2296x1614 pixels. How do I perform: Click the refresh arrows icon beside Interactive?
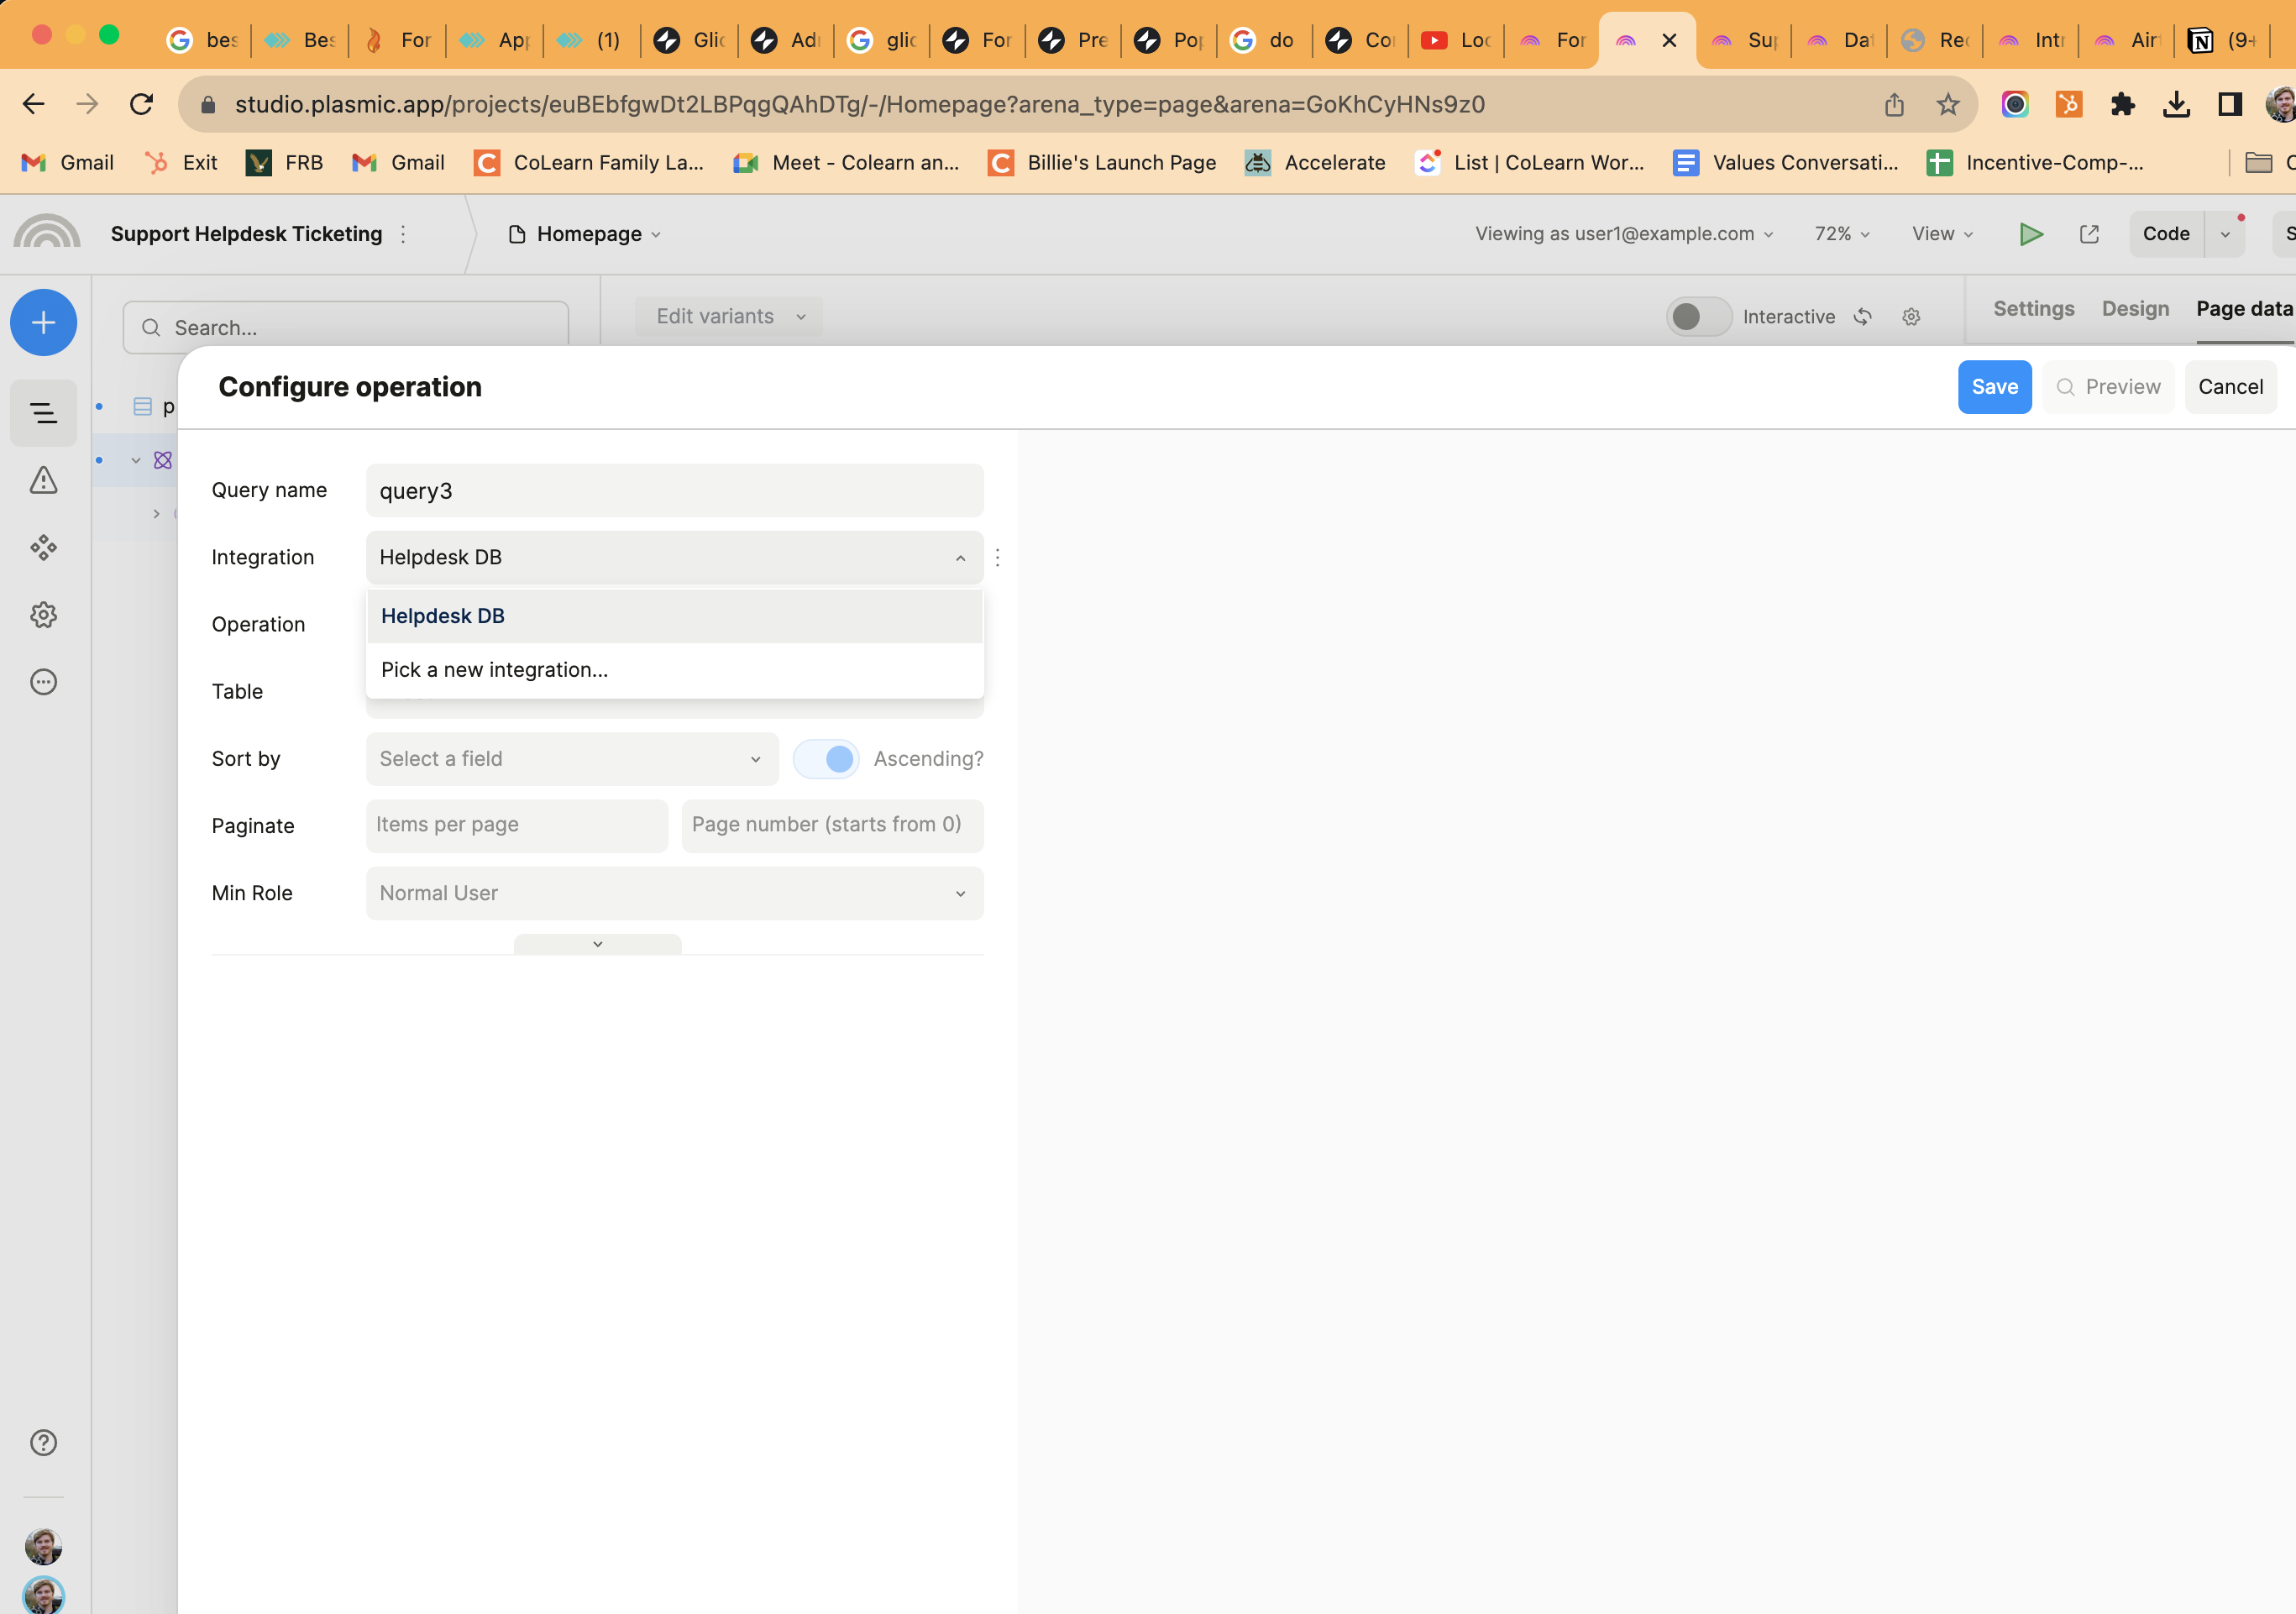point(1862,317)
